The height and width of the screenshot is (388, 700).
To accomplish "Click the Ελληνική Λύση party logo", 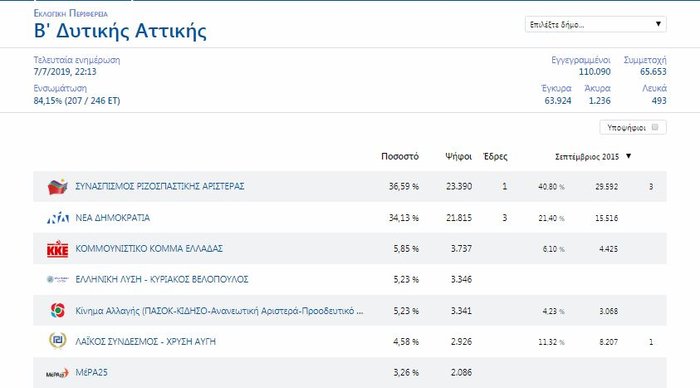I will (x=58, y=280).
